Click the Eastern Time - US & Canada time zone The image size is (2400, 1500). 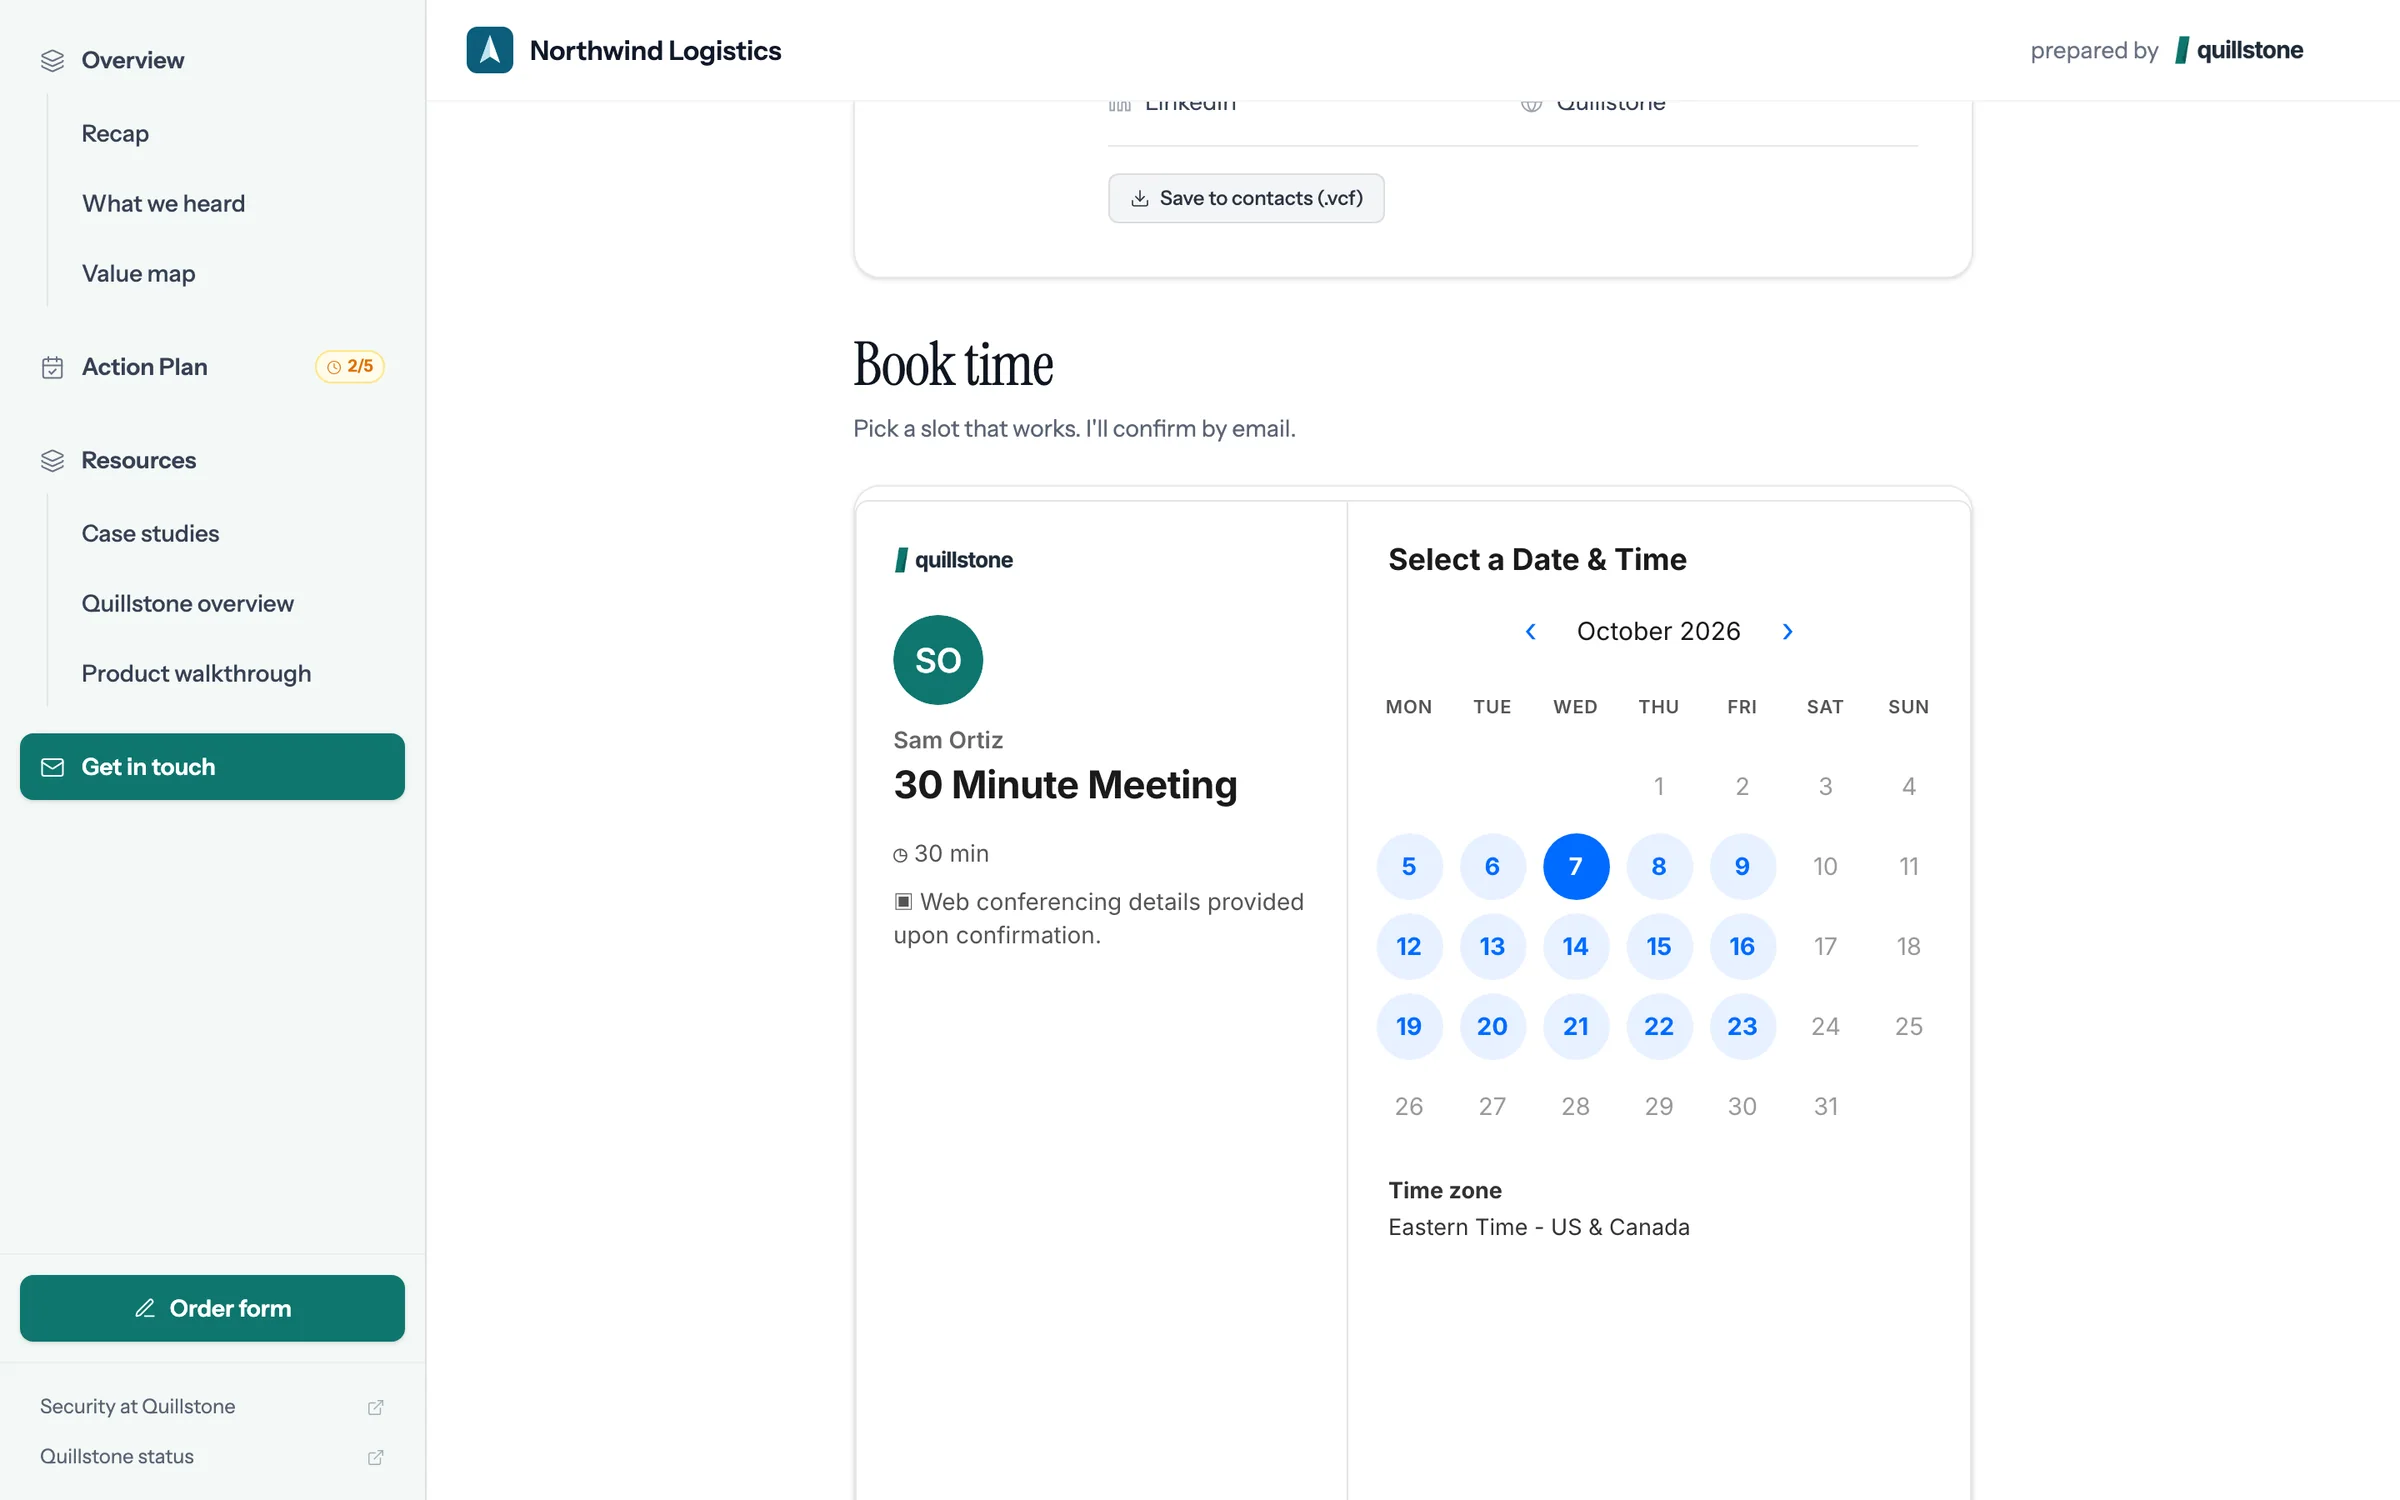[1539, 1227]
